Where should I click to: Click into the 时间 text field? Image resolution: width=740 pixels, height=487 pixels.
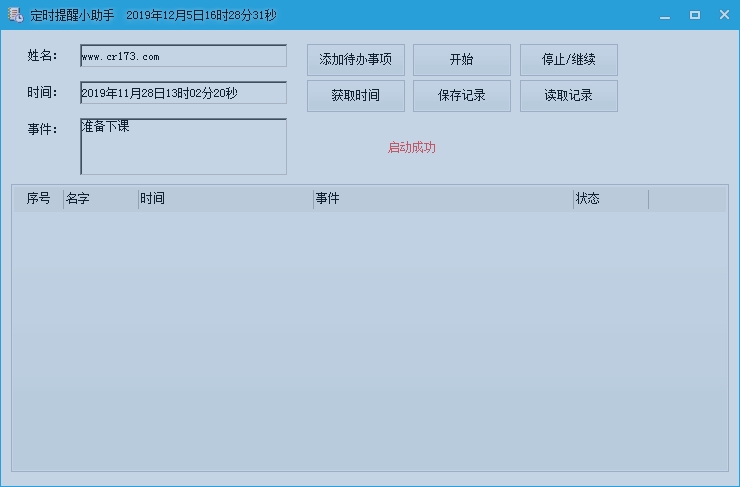pyautogui.click(x=183, y=93)
